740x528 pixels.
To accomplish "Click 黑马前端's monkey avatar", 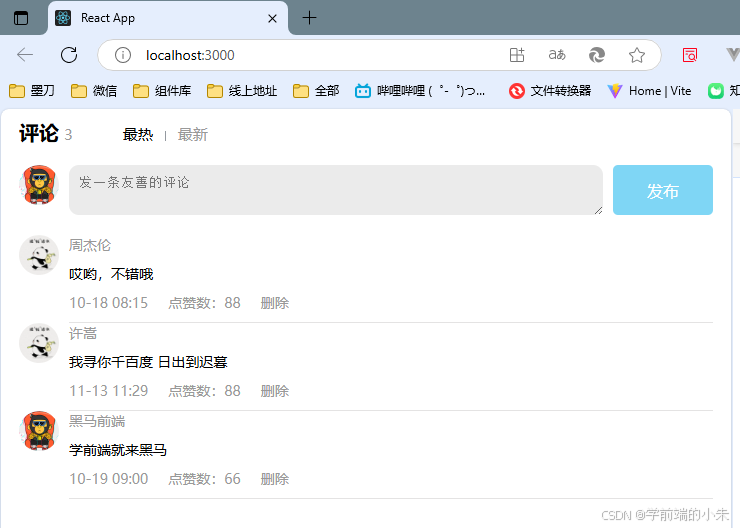I will click(39, 431).
